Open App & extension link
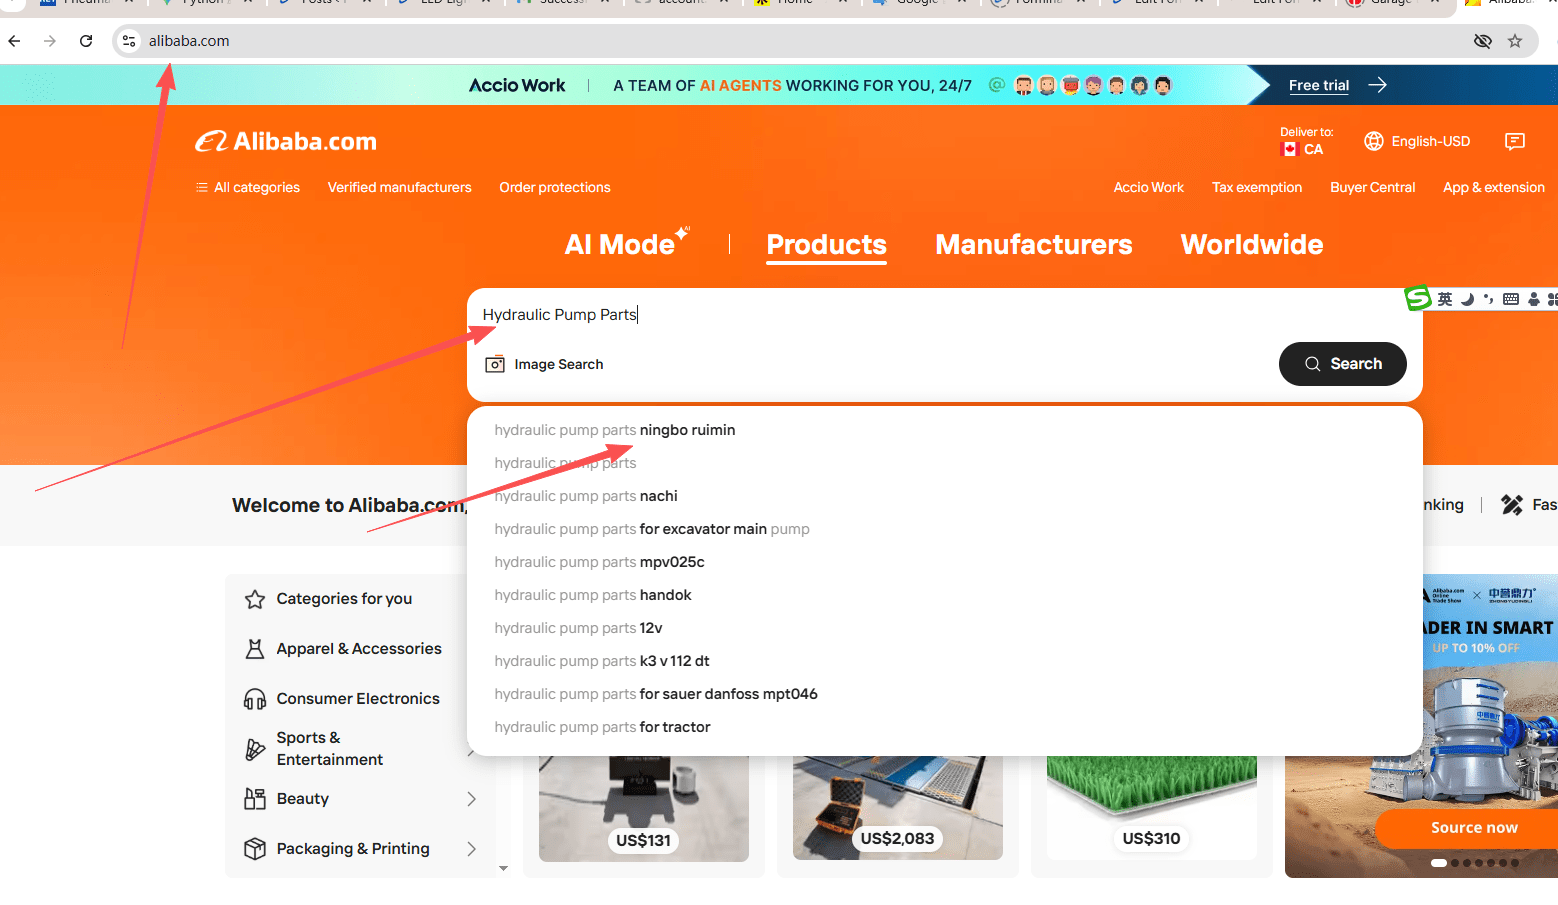This screenshot has width=1558, height=905. click(x=1494, y=187)
